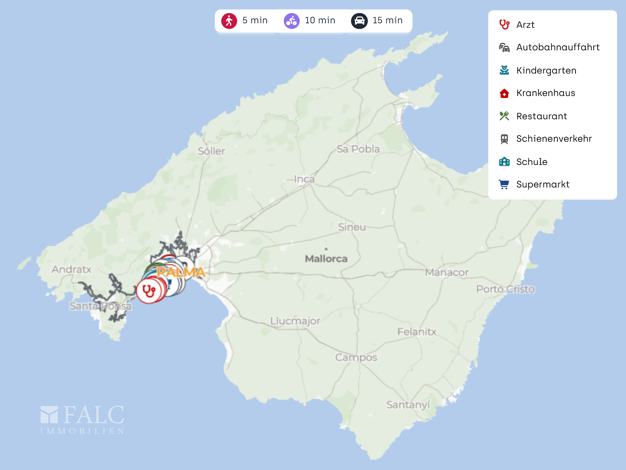Click the Arzt stethoscope legend icon
Screen dimensions: 626x470
[504, 24]
